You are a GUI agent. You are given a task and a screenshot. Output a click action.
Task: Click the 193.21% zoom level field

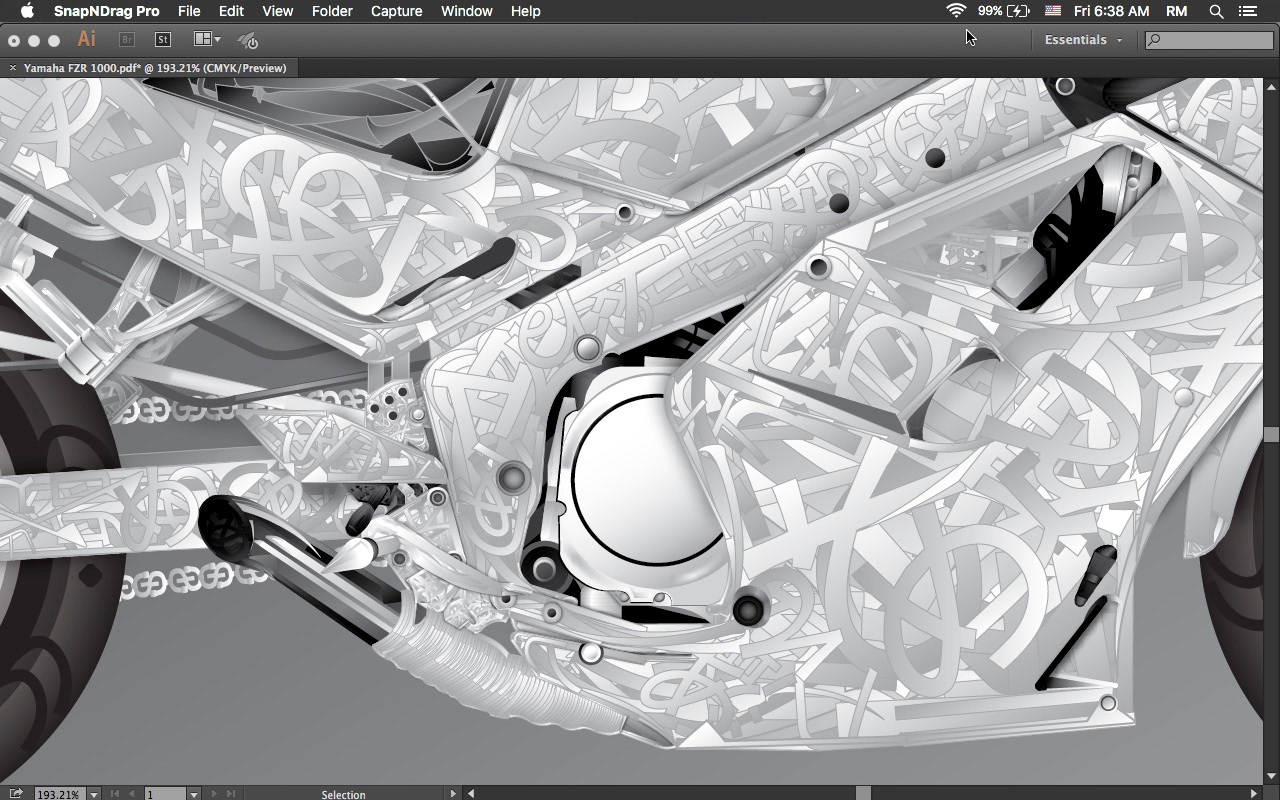coord(59,794)
